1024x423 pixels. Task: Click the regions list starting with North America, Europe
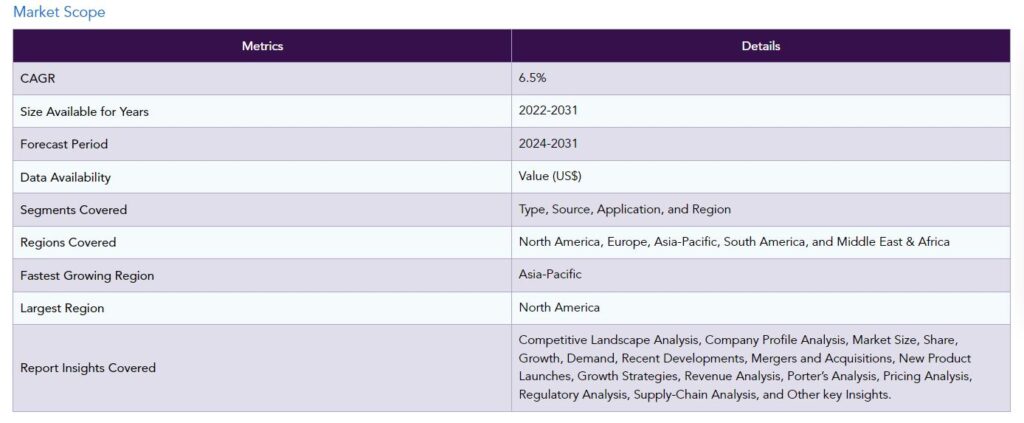[733, 242]
